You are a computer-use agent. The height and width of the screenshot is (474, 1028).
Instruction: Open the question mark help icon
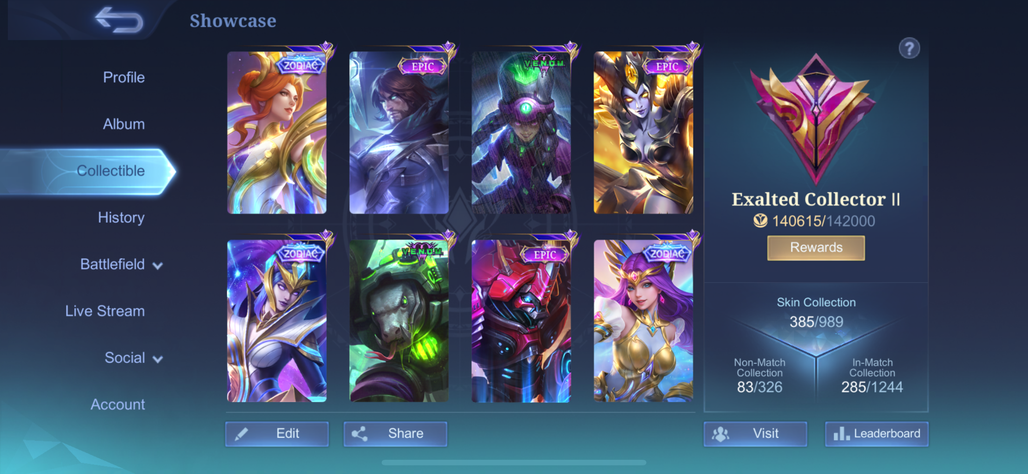909,49
